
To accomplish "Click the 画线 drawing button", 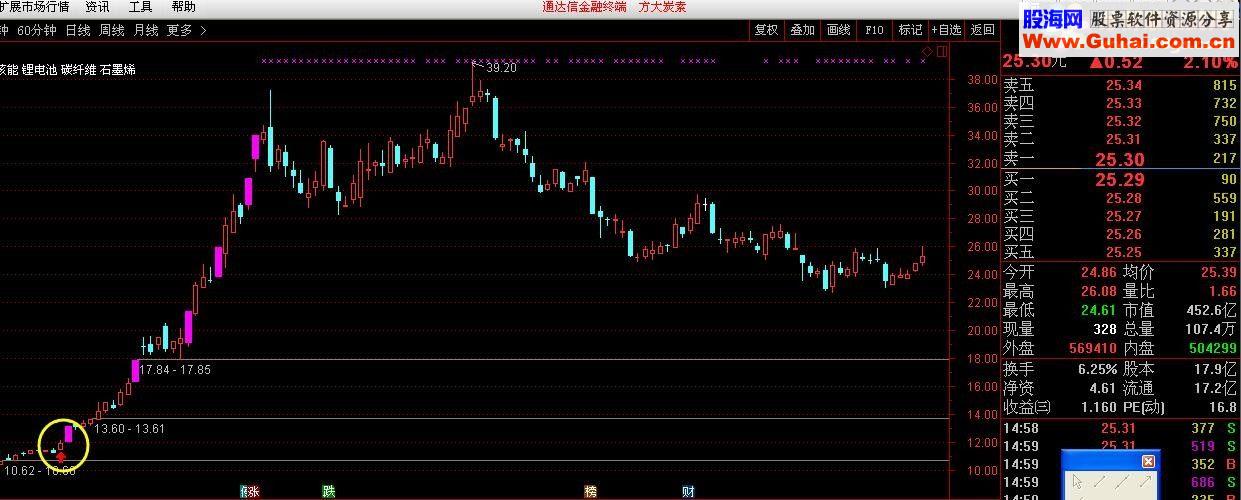I will click(838, 30).
